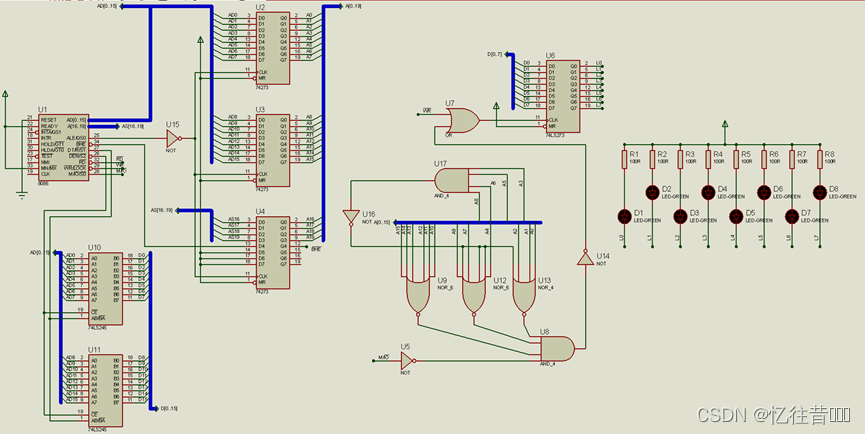Select LED D6
Image resolution: width=865 pixels, height=434 pixels.
coord(764,192)
